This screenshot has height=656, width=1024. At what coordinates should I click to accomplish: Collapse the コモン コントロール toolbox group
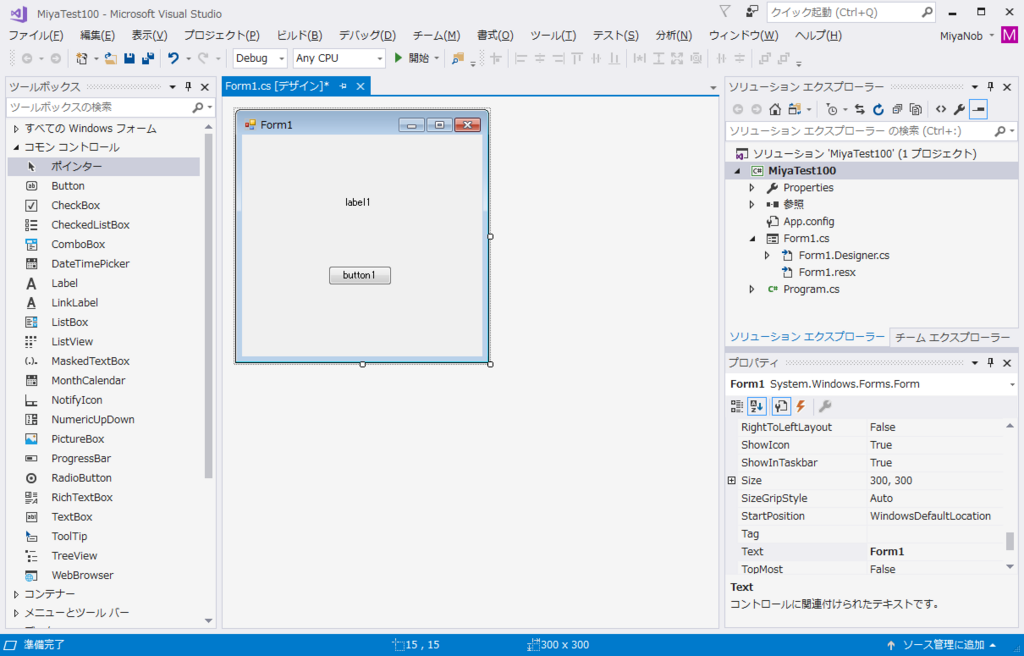click(x=16, y=148)
